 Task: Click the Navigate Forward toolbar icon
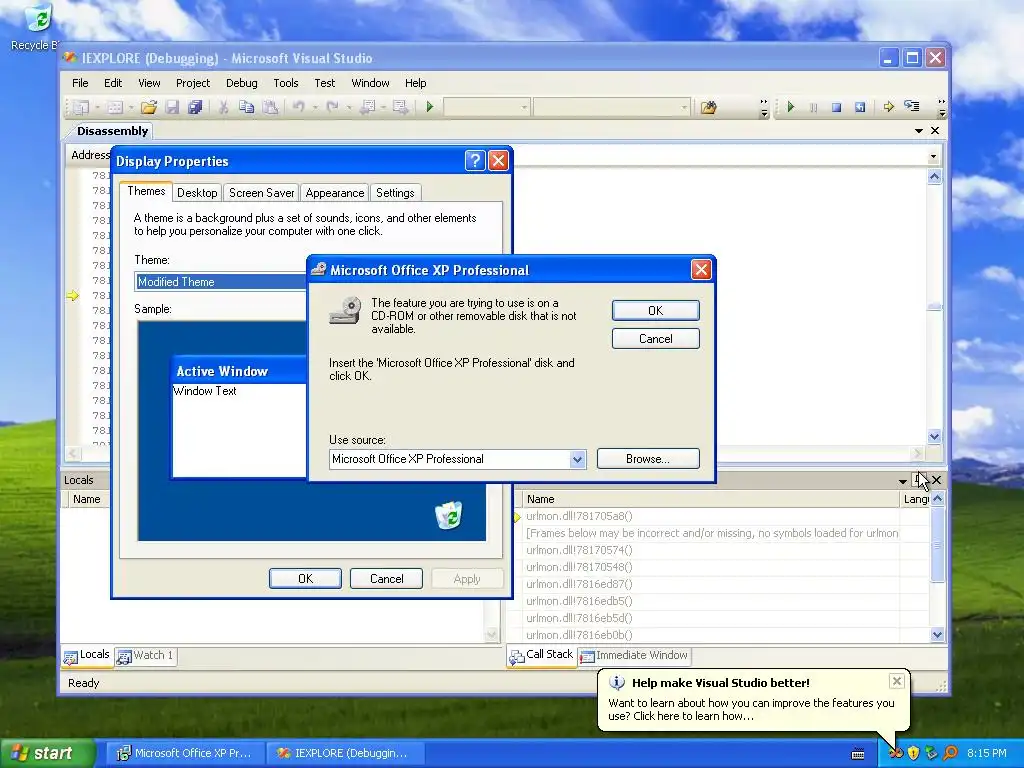pos(400,107)
